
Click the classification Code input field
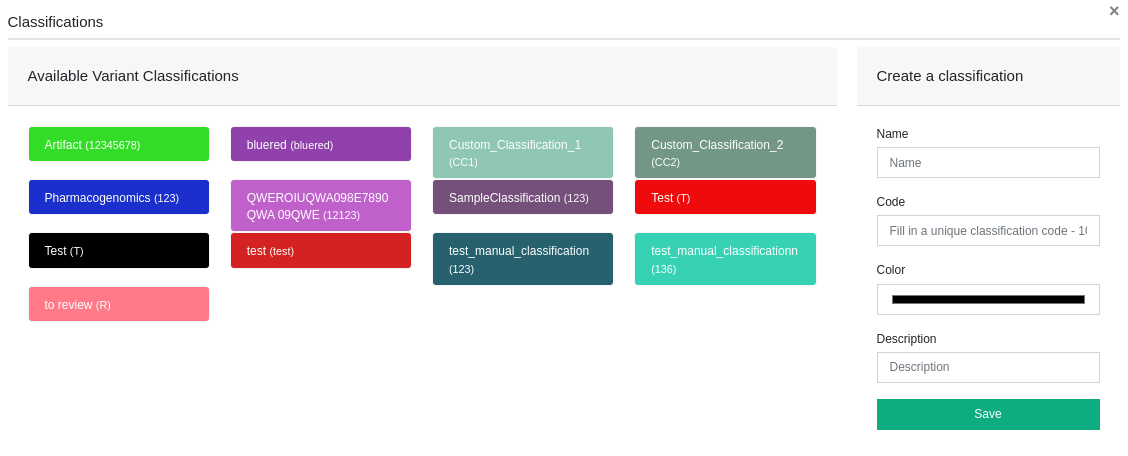[x=987, y=230]
